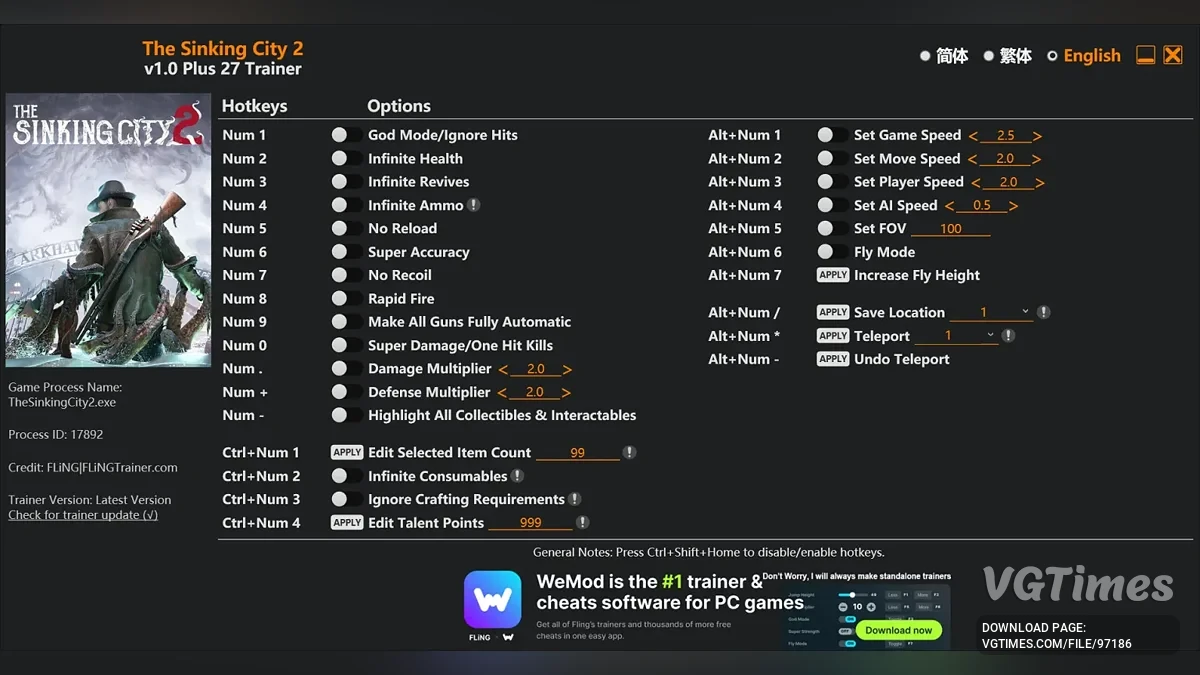Open Save Location slot dropdown
Screen dimensions: 1200x675
tap(991, 312)
